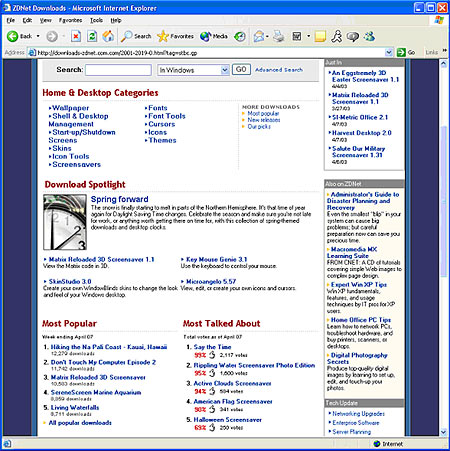Click the yellow Discuss note icon

click(320, 36)
